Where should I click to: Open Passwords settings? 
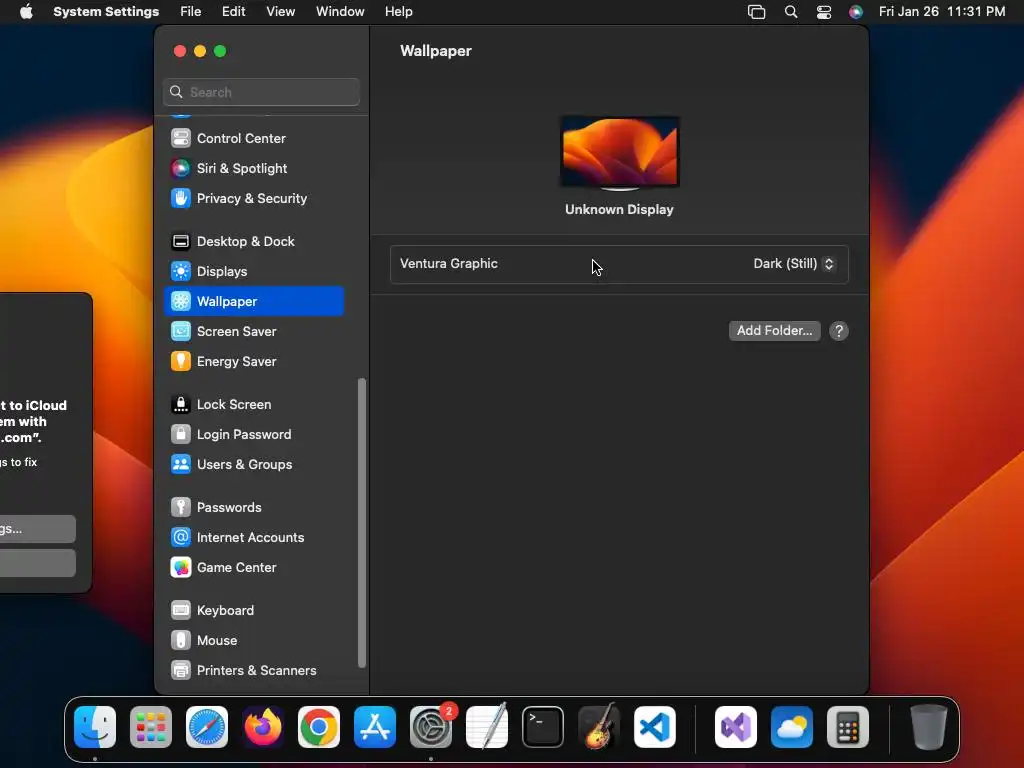pyautogui.click(x=254, y=508)
